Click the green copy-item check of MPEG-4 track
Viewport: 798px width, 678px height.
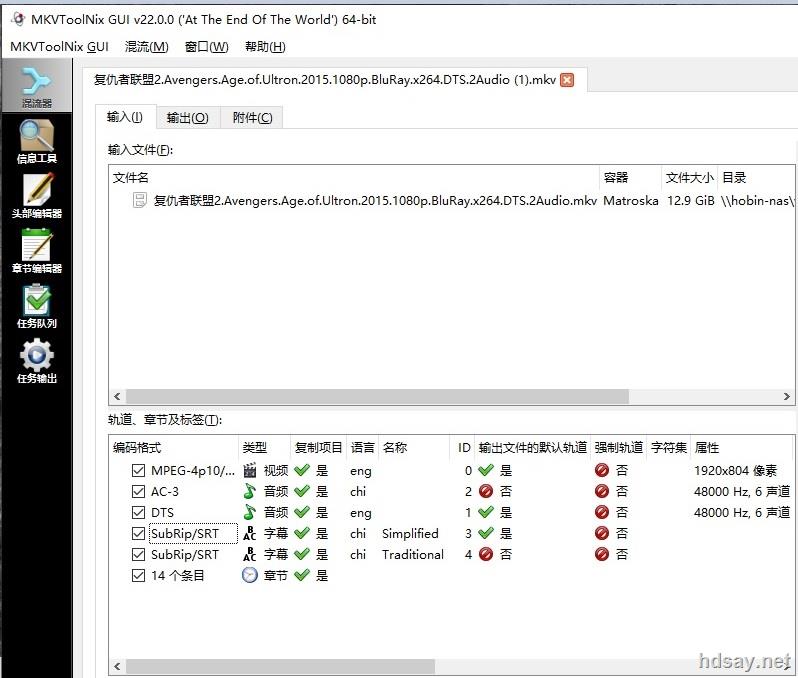click(302, 470)
